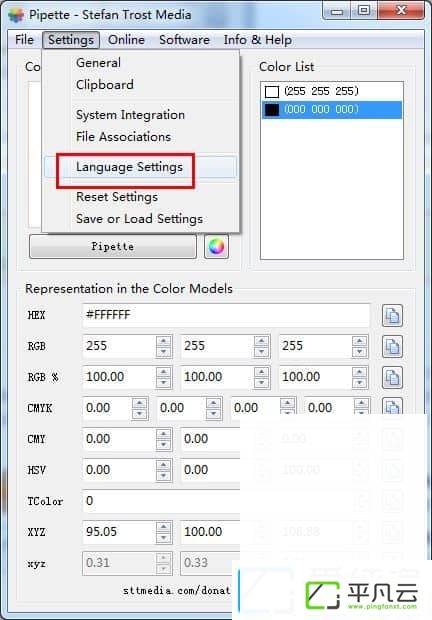Increase the third RGB % value with up arrow
Viewport: 432px width, 620px height.
359,372
